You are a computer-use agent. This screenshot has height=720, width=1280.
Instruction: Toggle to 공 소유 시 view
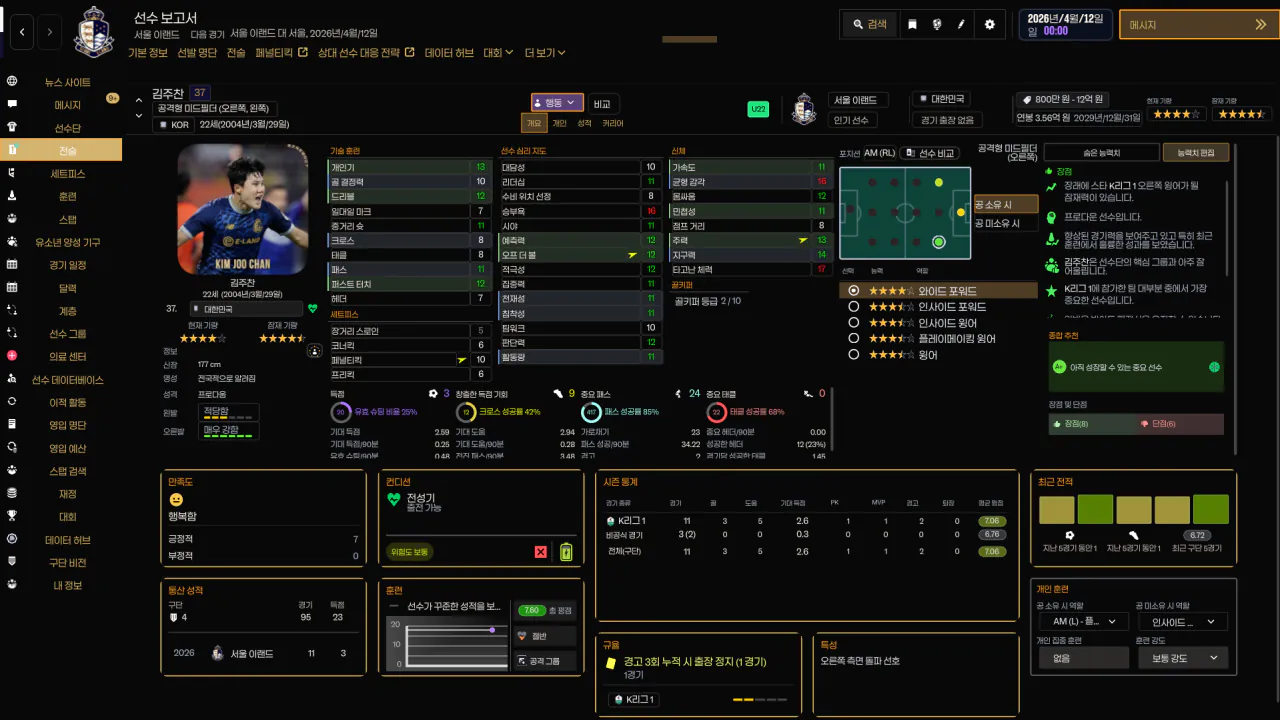coord(1005,204)
